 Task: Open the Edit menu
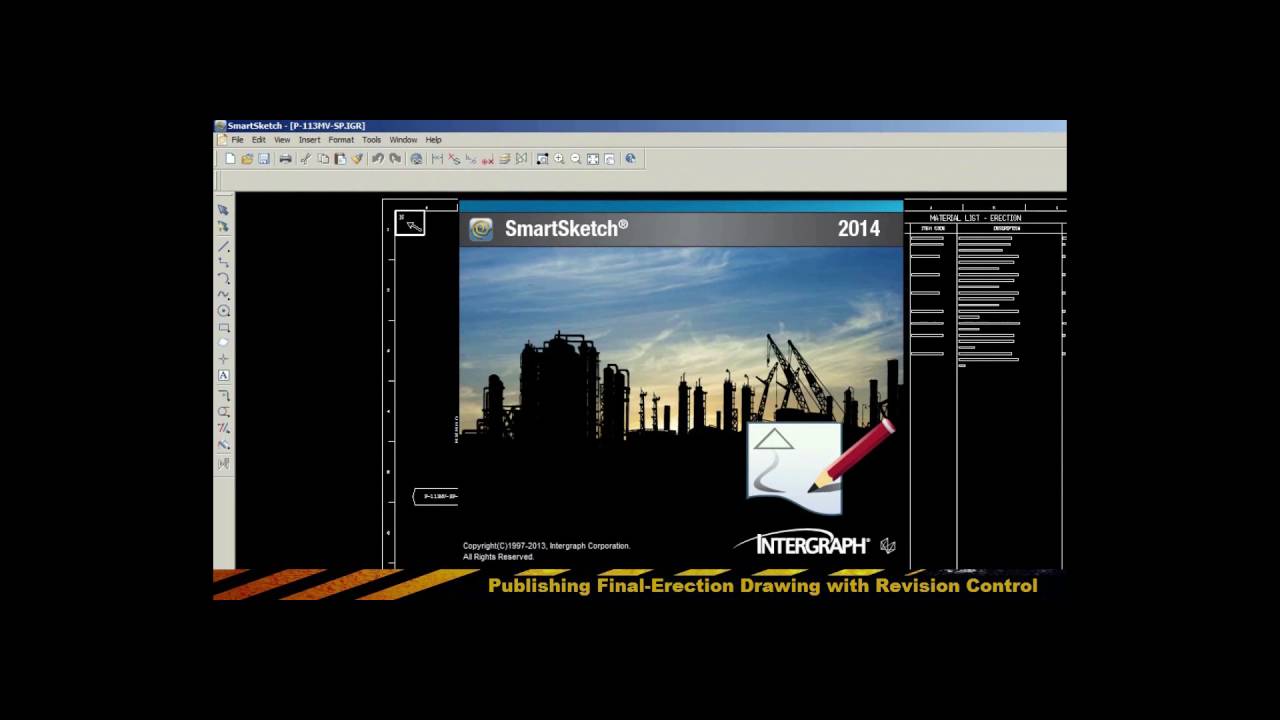pyautogui.click(x=259, y=140)
